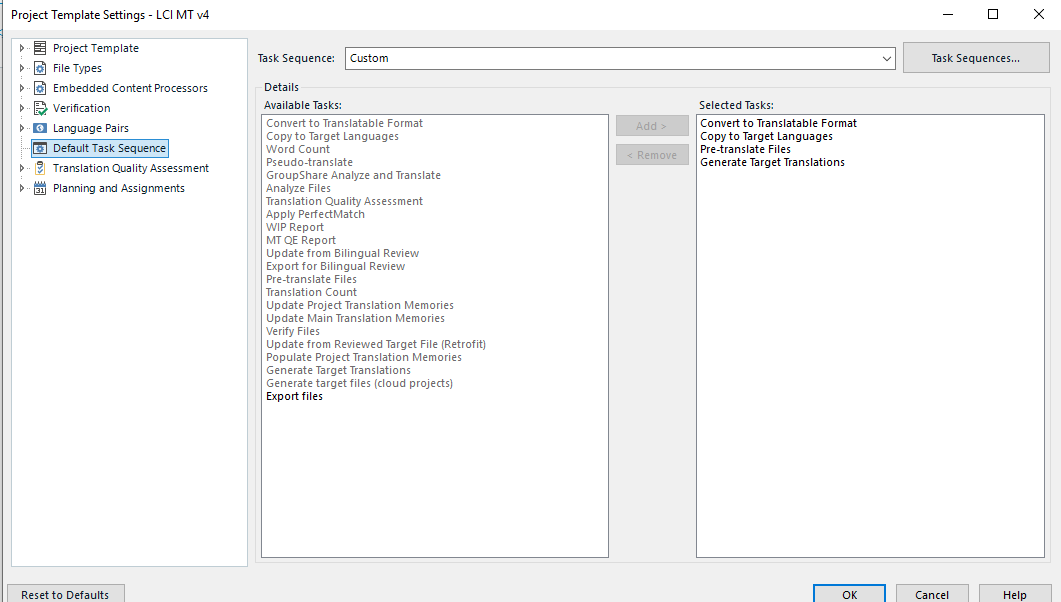This screenshot has height=602, width=1061.
Task: Click the Remove button
Action: (652, 154)
